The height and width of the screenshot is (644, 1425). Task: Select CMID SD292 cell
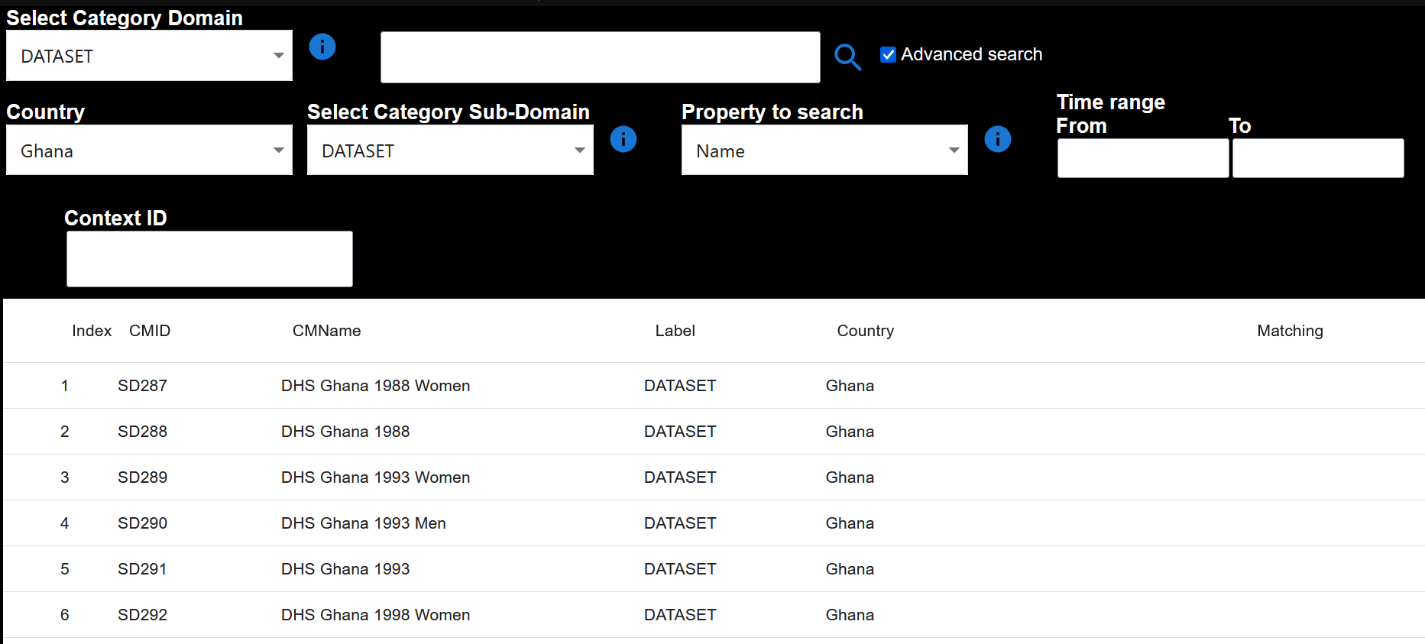[142, 615]
